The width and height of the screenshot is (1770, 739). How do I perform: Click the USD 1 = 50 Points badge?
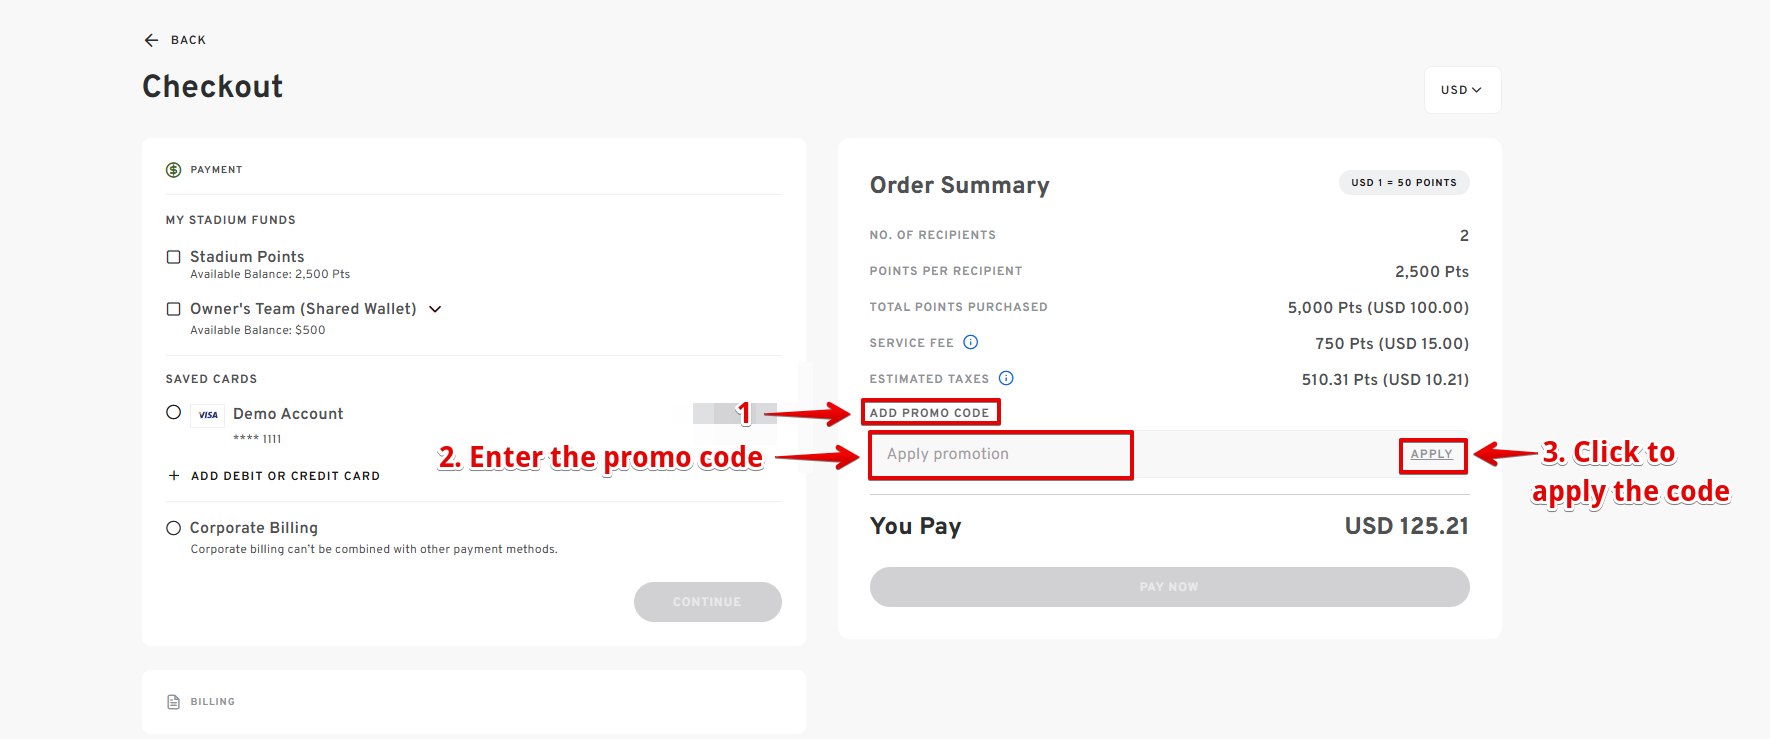click(x=1404, y=183)
